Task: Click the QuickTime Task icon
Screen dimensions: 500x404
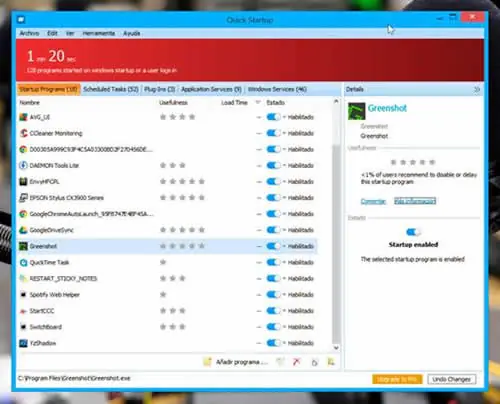Action: tap(23, 262)
